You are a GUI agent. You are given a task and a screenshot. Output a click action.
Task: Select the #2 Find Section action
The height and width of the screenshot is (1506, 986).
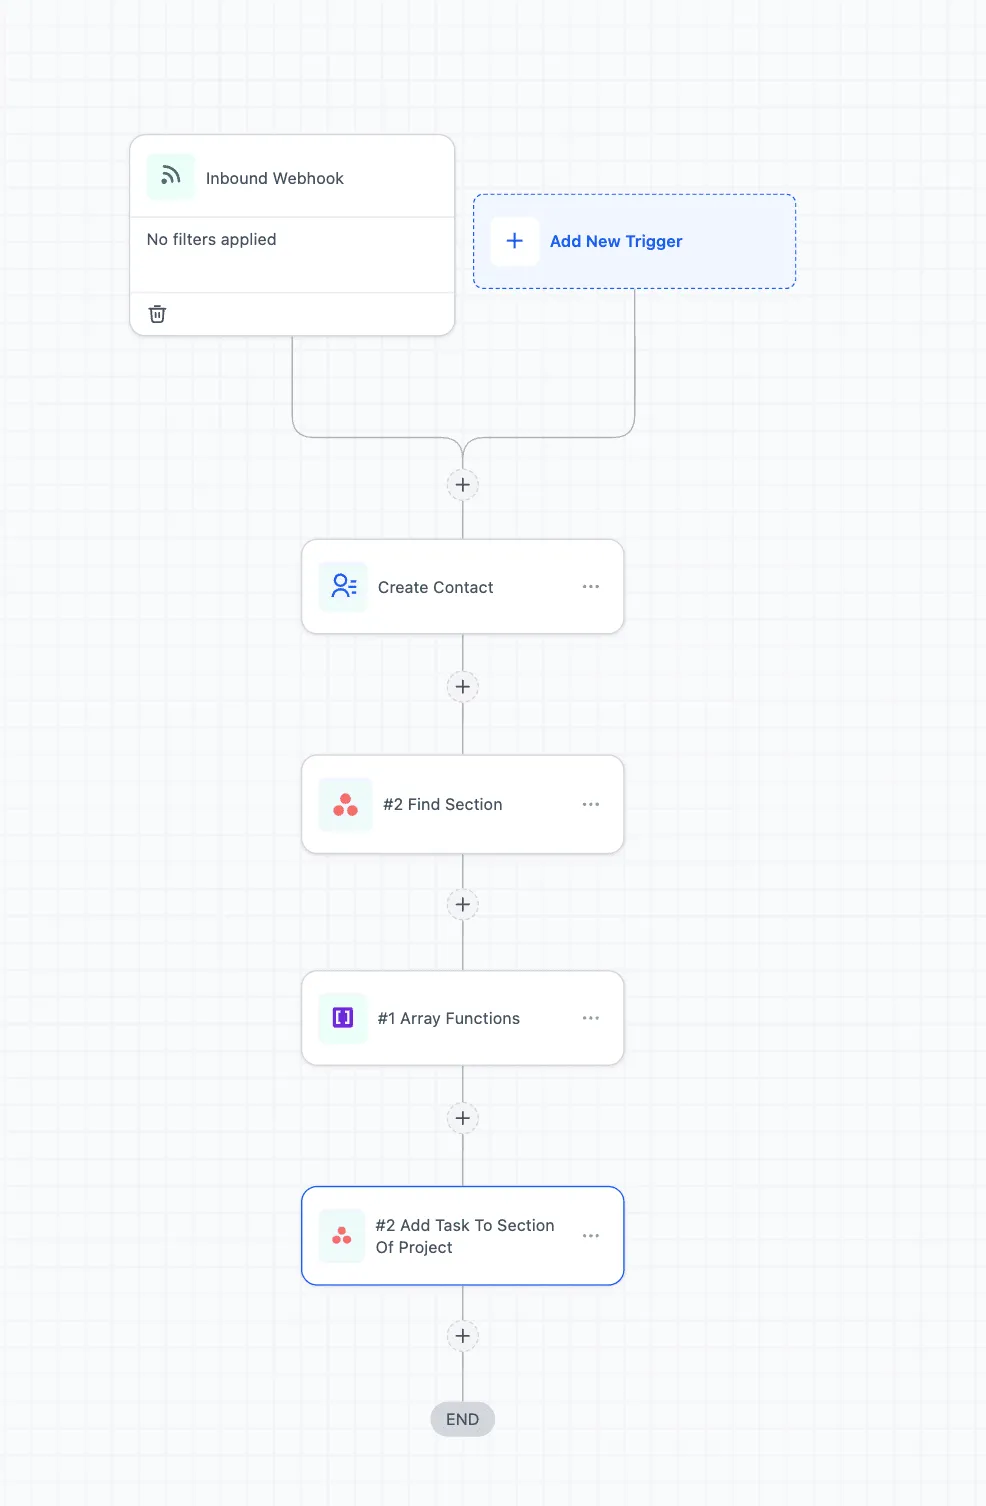(x=463, y=804)
